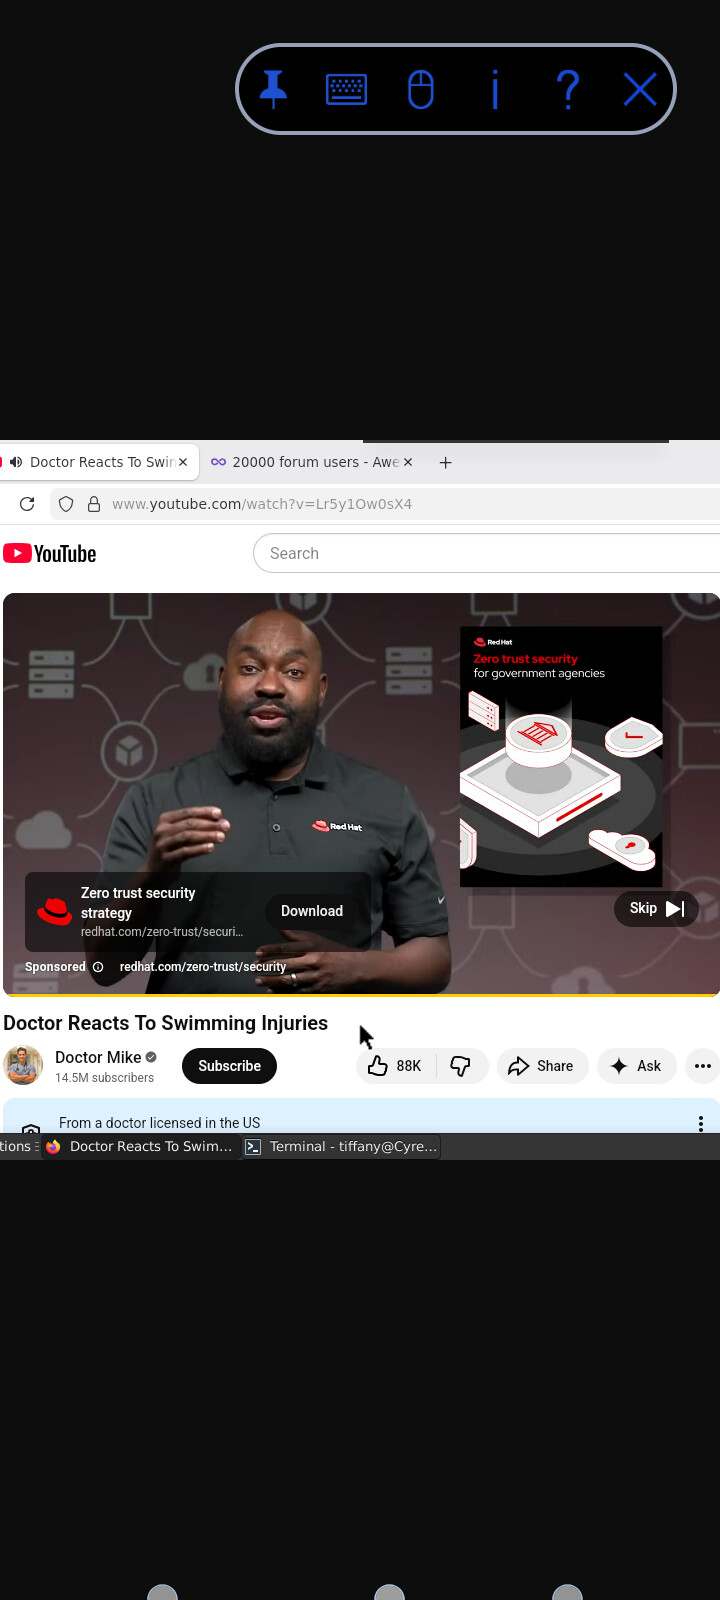This screenshot has width=720, height=1600.
Task: Dislike the video with thumbs down
Action: (x=461, y=1066)
